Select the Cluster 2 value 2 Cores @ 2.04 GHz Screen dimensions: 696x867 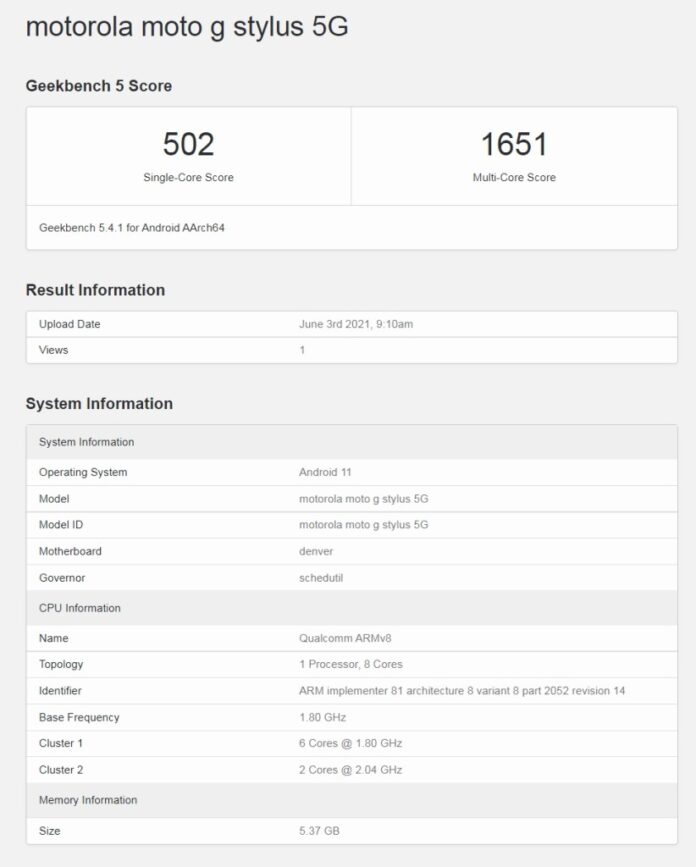point(351,770)
